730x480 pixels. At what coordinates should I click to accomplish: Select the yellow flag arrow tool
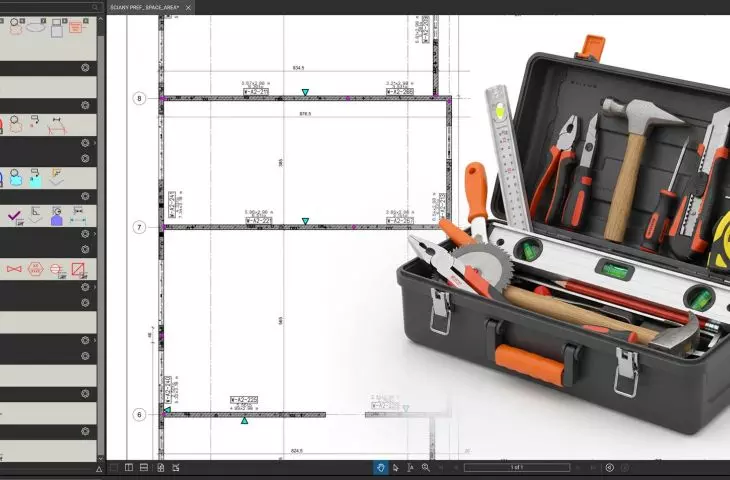pyautogui.click(x=56, y=176)
